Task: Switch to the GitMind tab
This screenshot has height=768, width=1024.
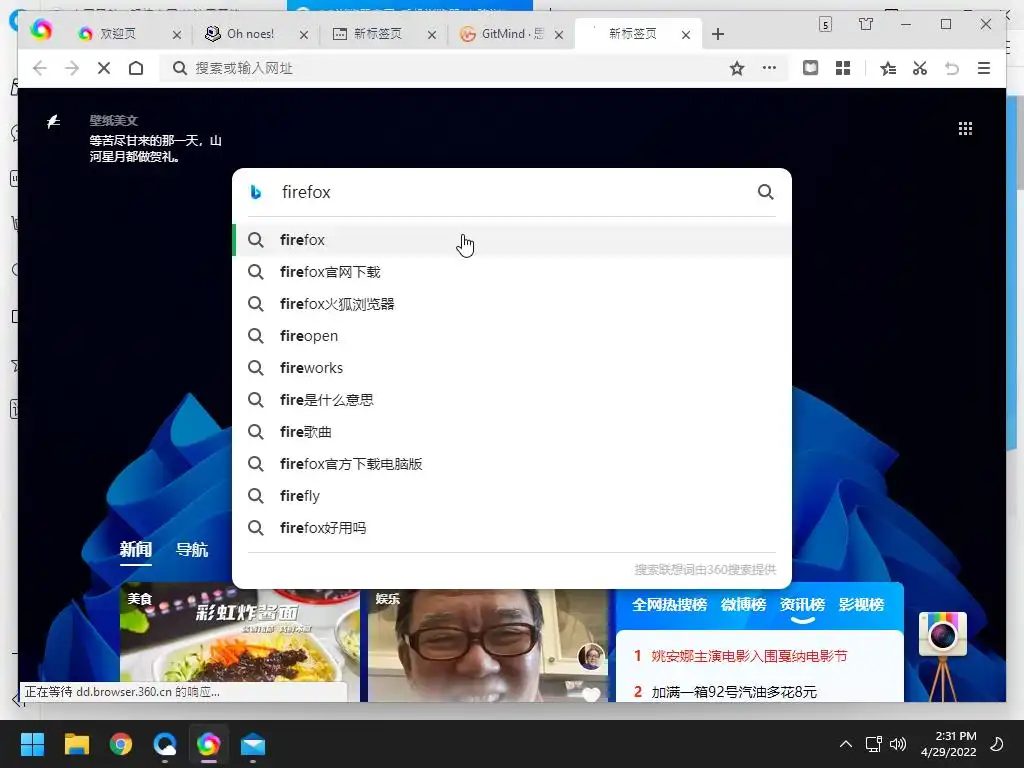Action: [512, 34]
